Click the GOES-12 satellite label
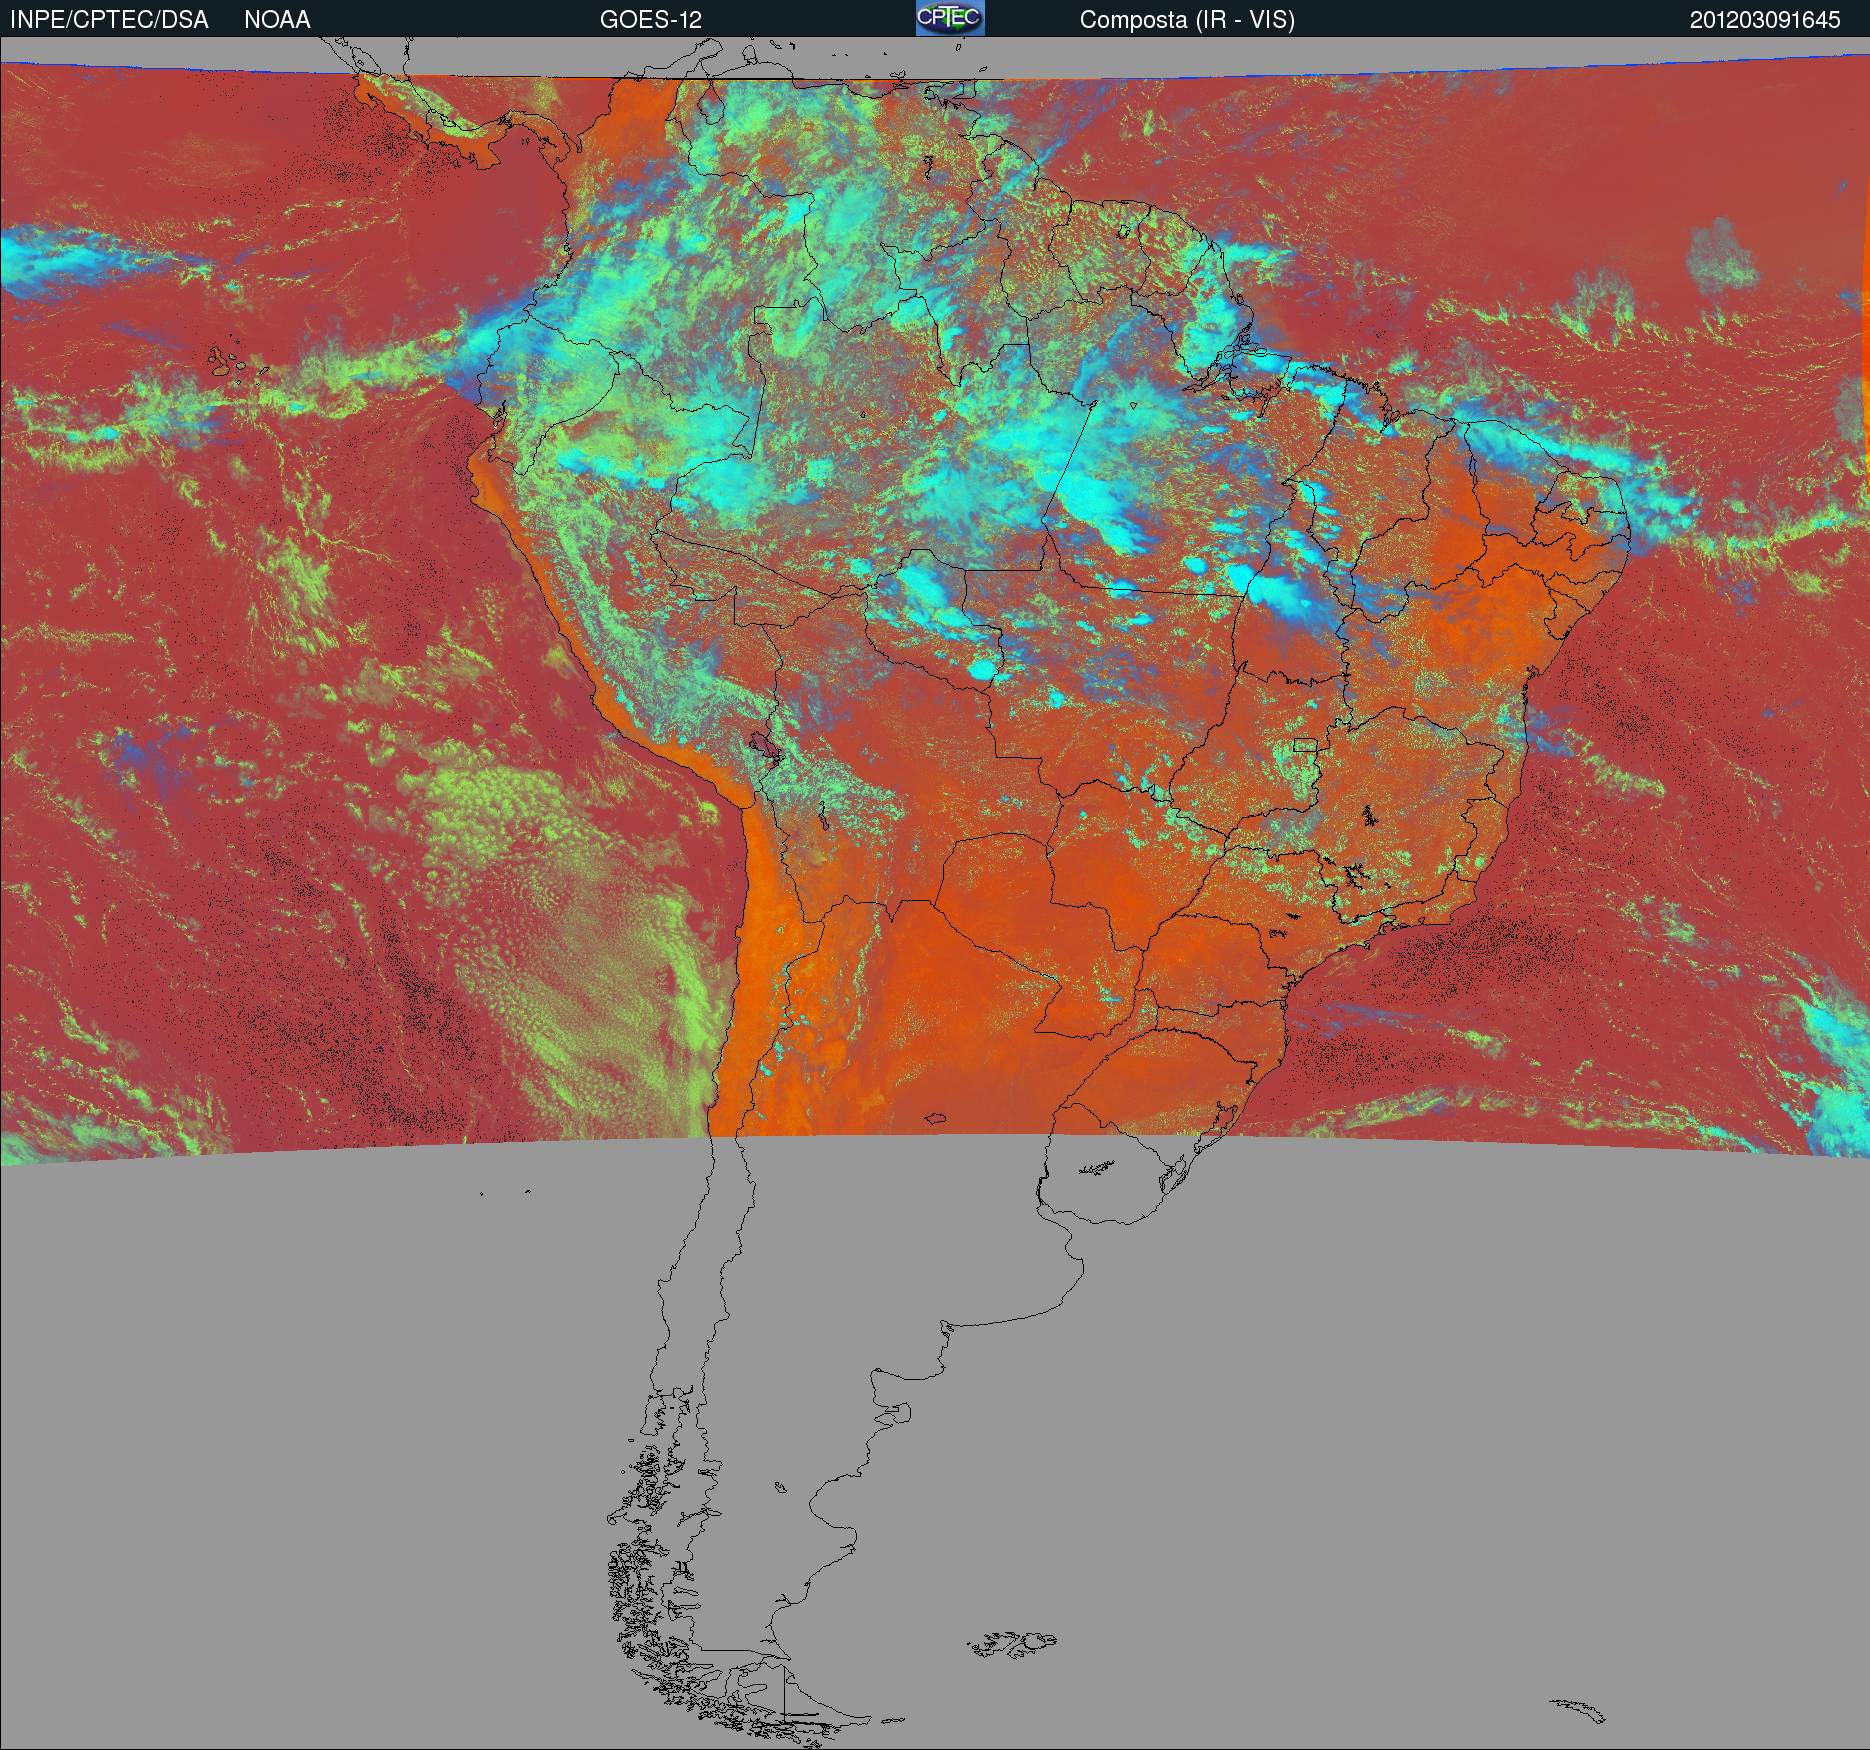The height and width of the screenshot is (1750, 1870). coord(650,20)
